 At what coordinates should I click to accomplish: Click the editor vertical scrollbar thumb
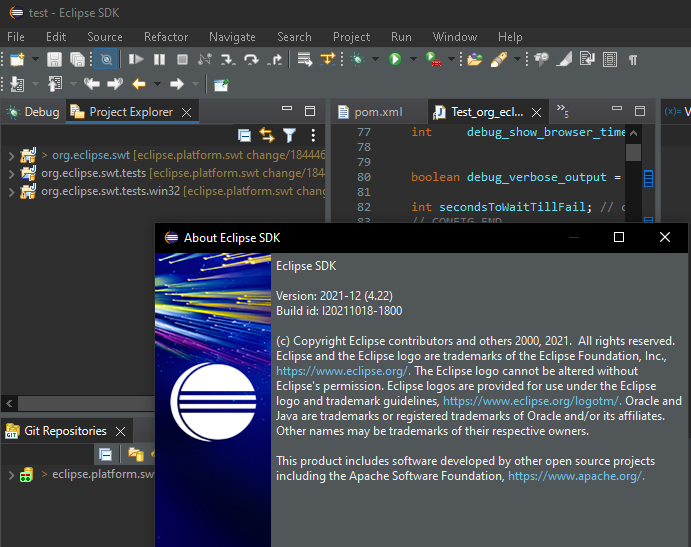tap(633, 153)
